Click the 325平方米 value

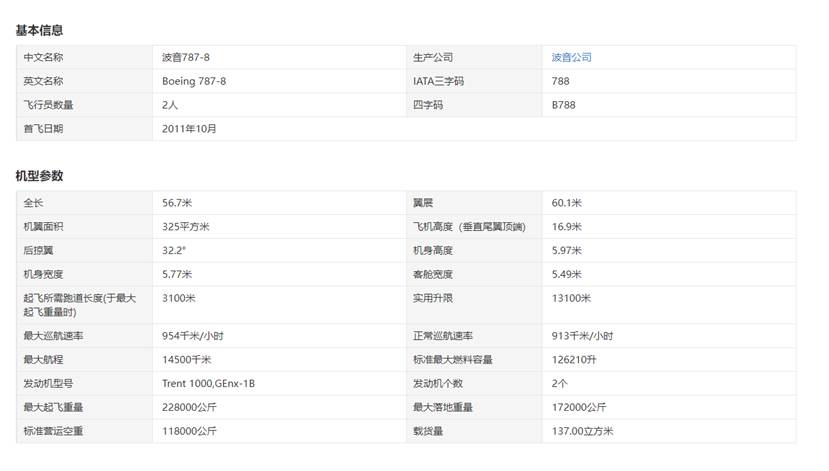(x=186, y=226)
